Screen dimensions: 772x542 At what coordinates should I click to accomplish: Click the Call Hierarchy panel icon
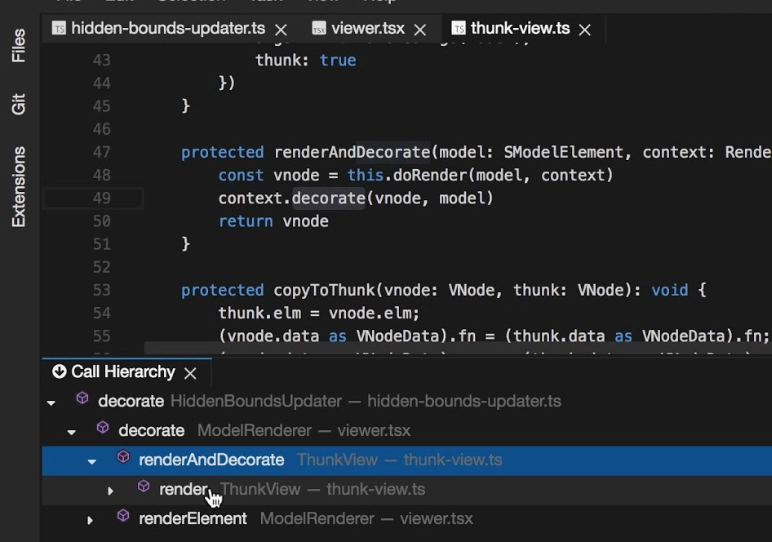pos(59,372)
